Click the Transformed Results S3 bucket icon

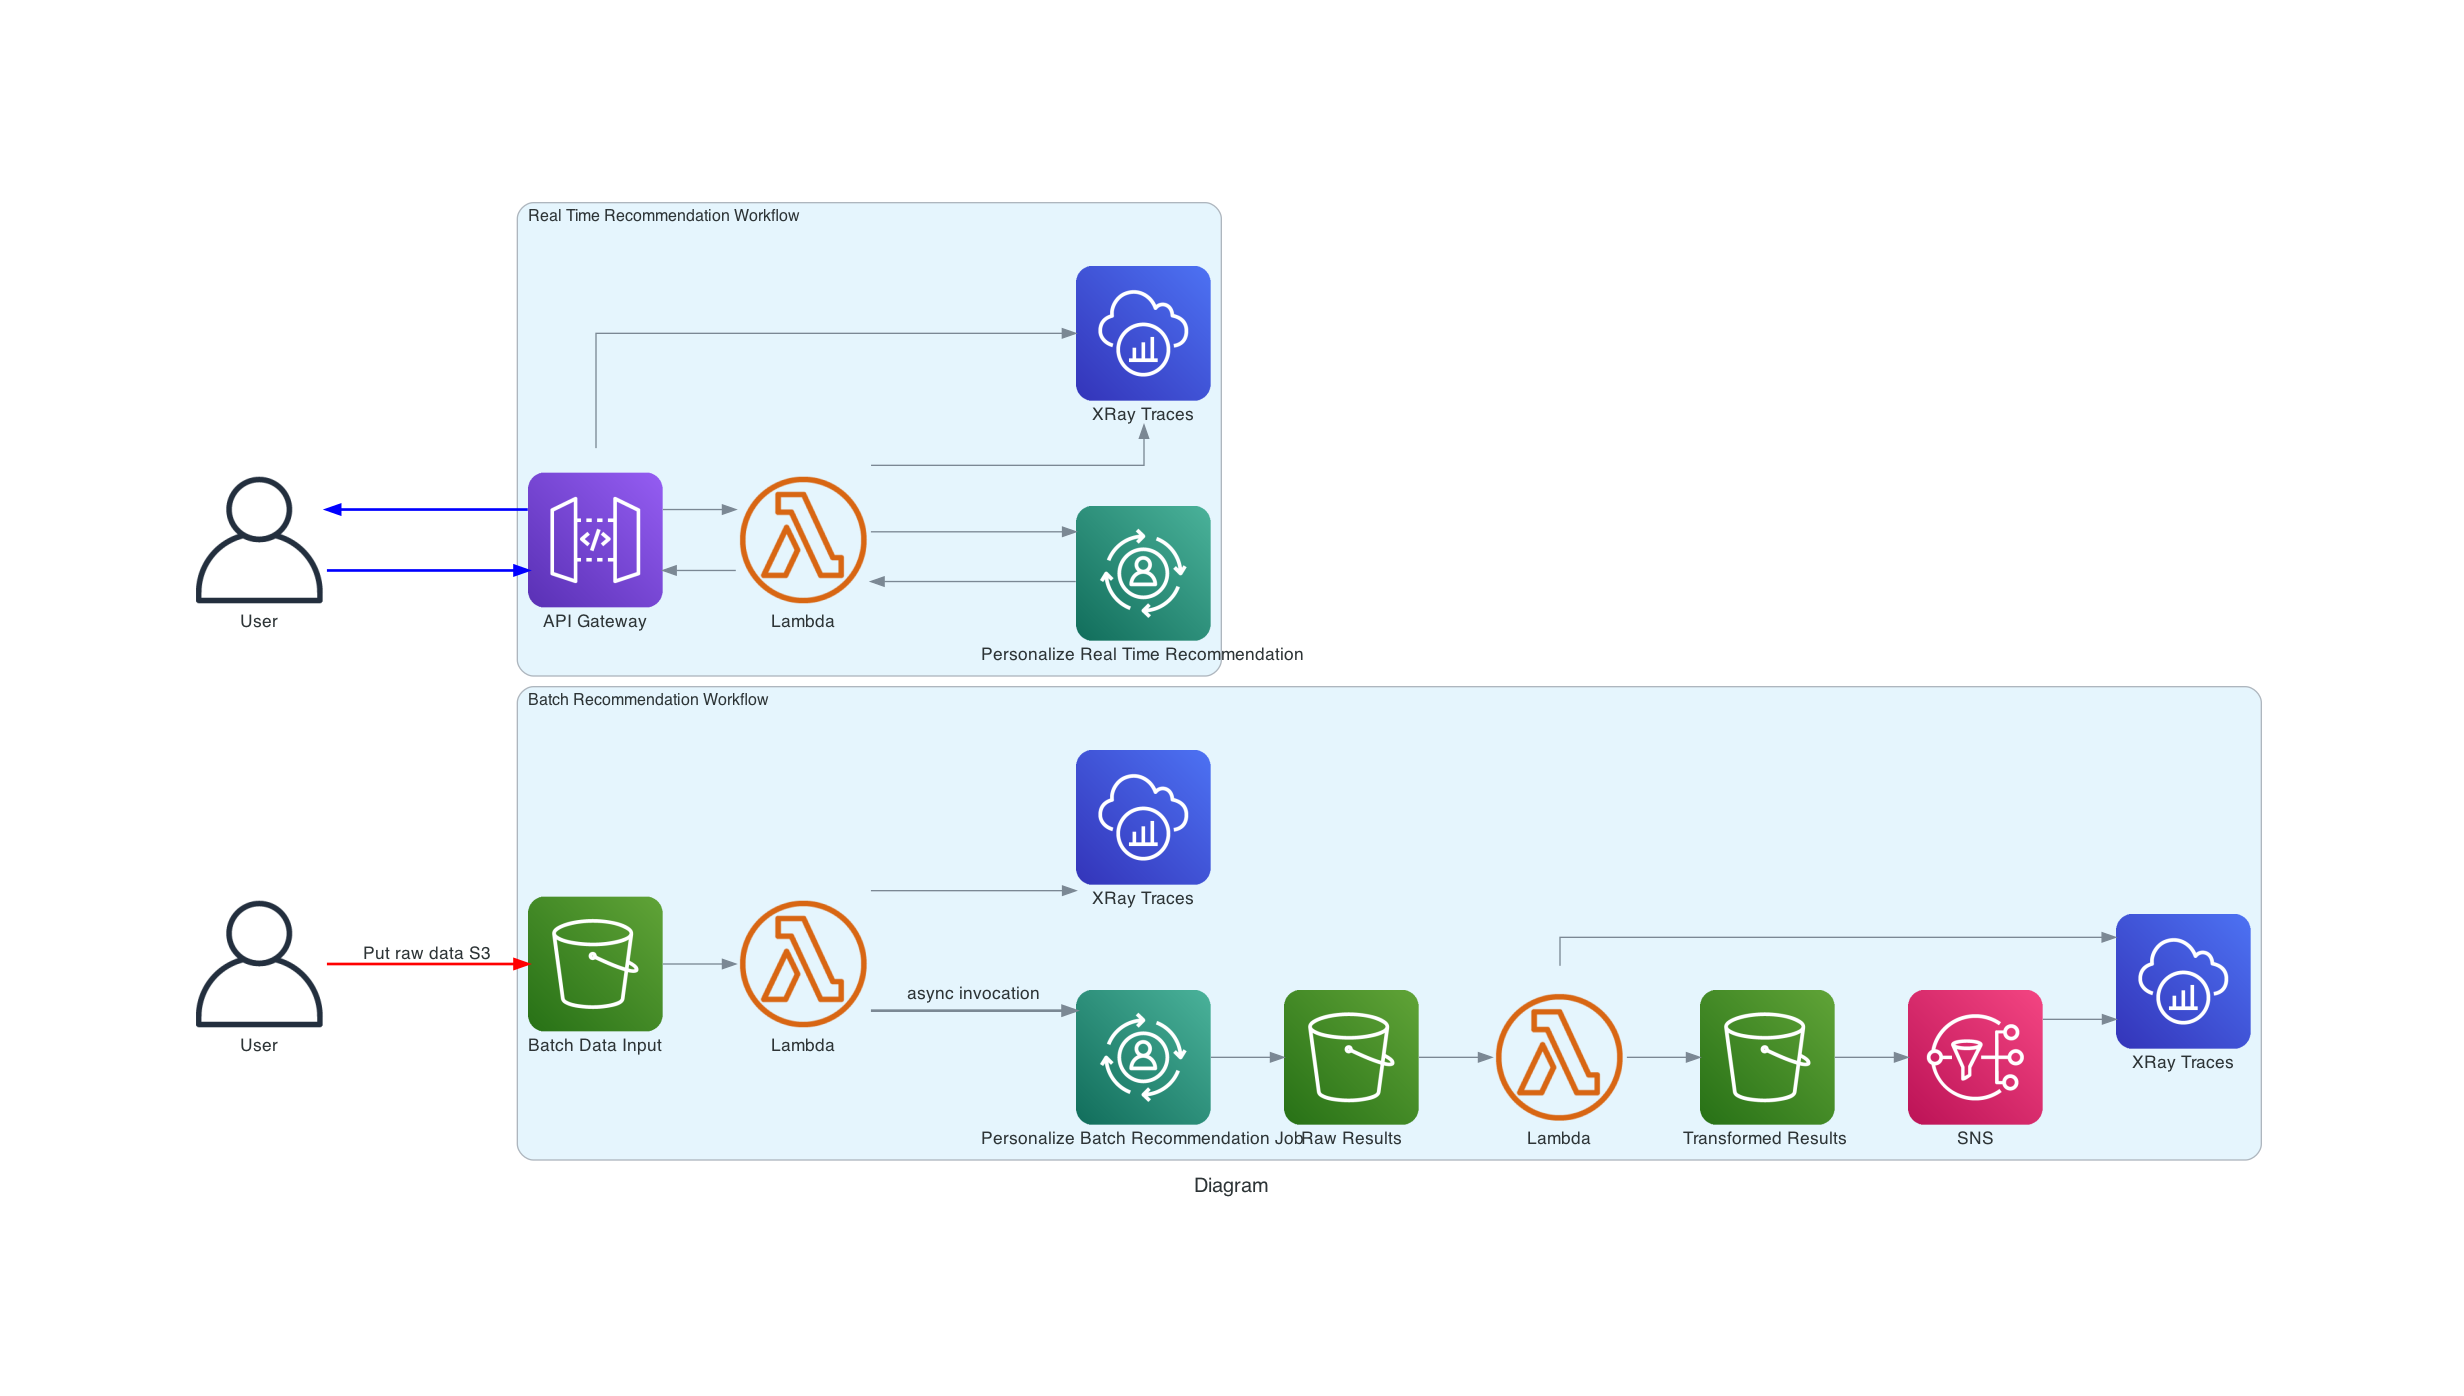click(1767, 1057)
